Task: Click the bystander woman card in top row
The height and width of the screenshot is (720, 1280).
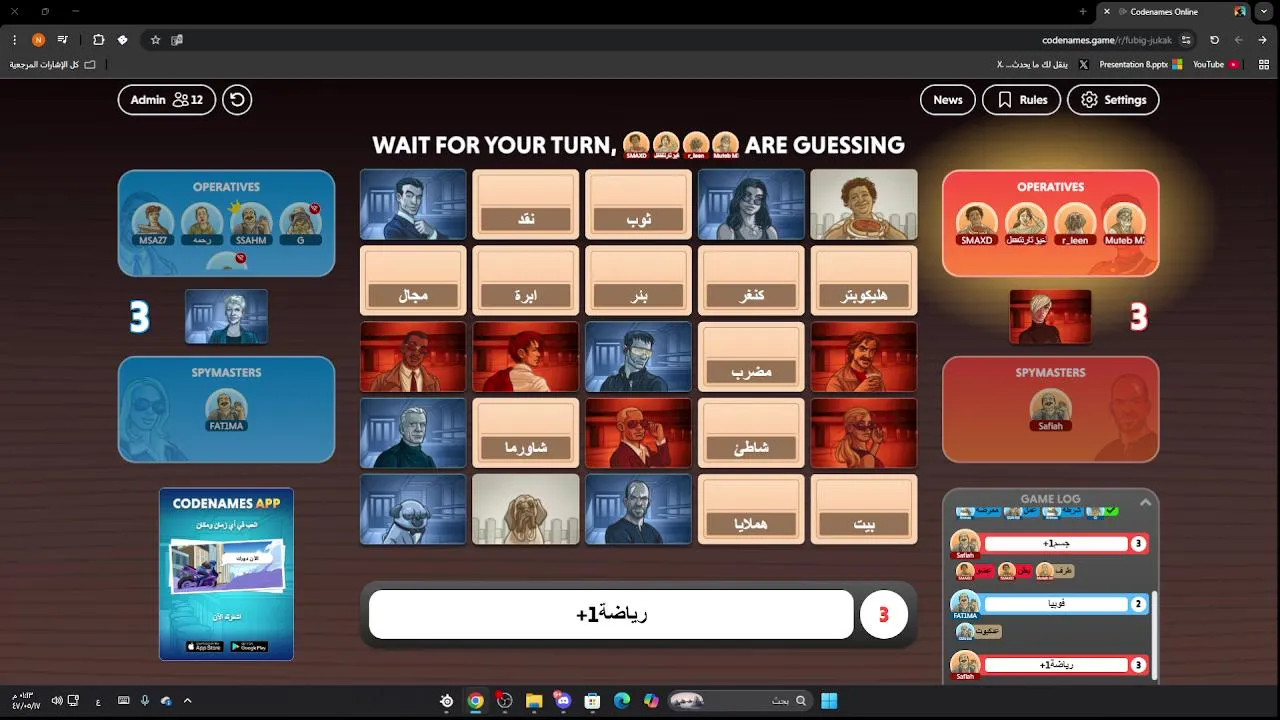Action: 864,205
